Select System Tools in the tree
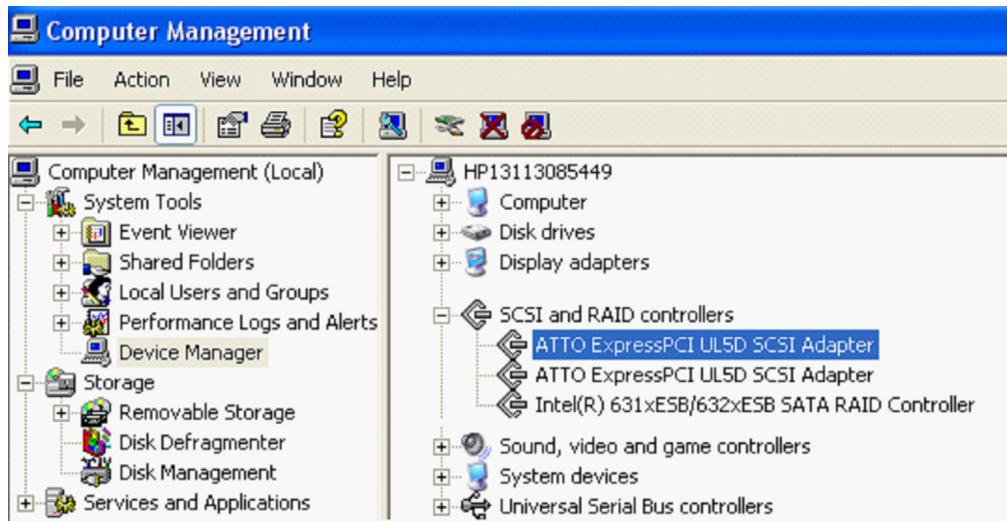Screen dimensions: 1007x521 143,202
